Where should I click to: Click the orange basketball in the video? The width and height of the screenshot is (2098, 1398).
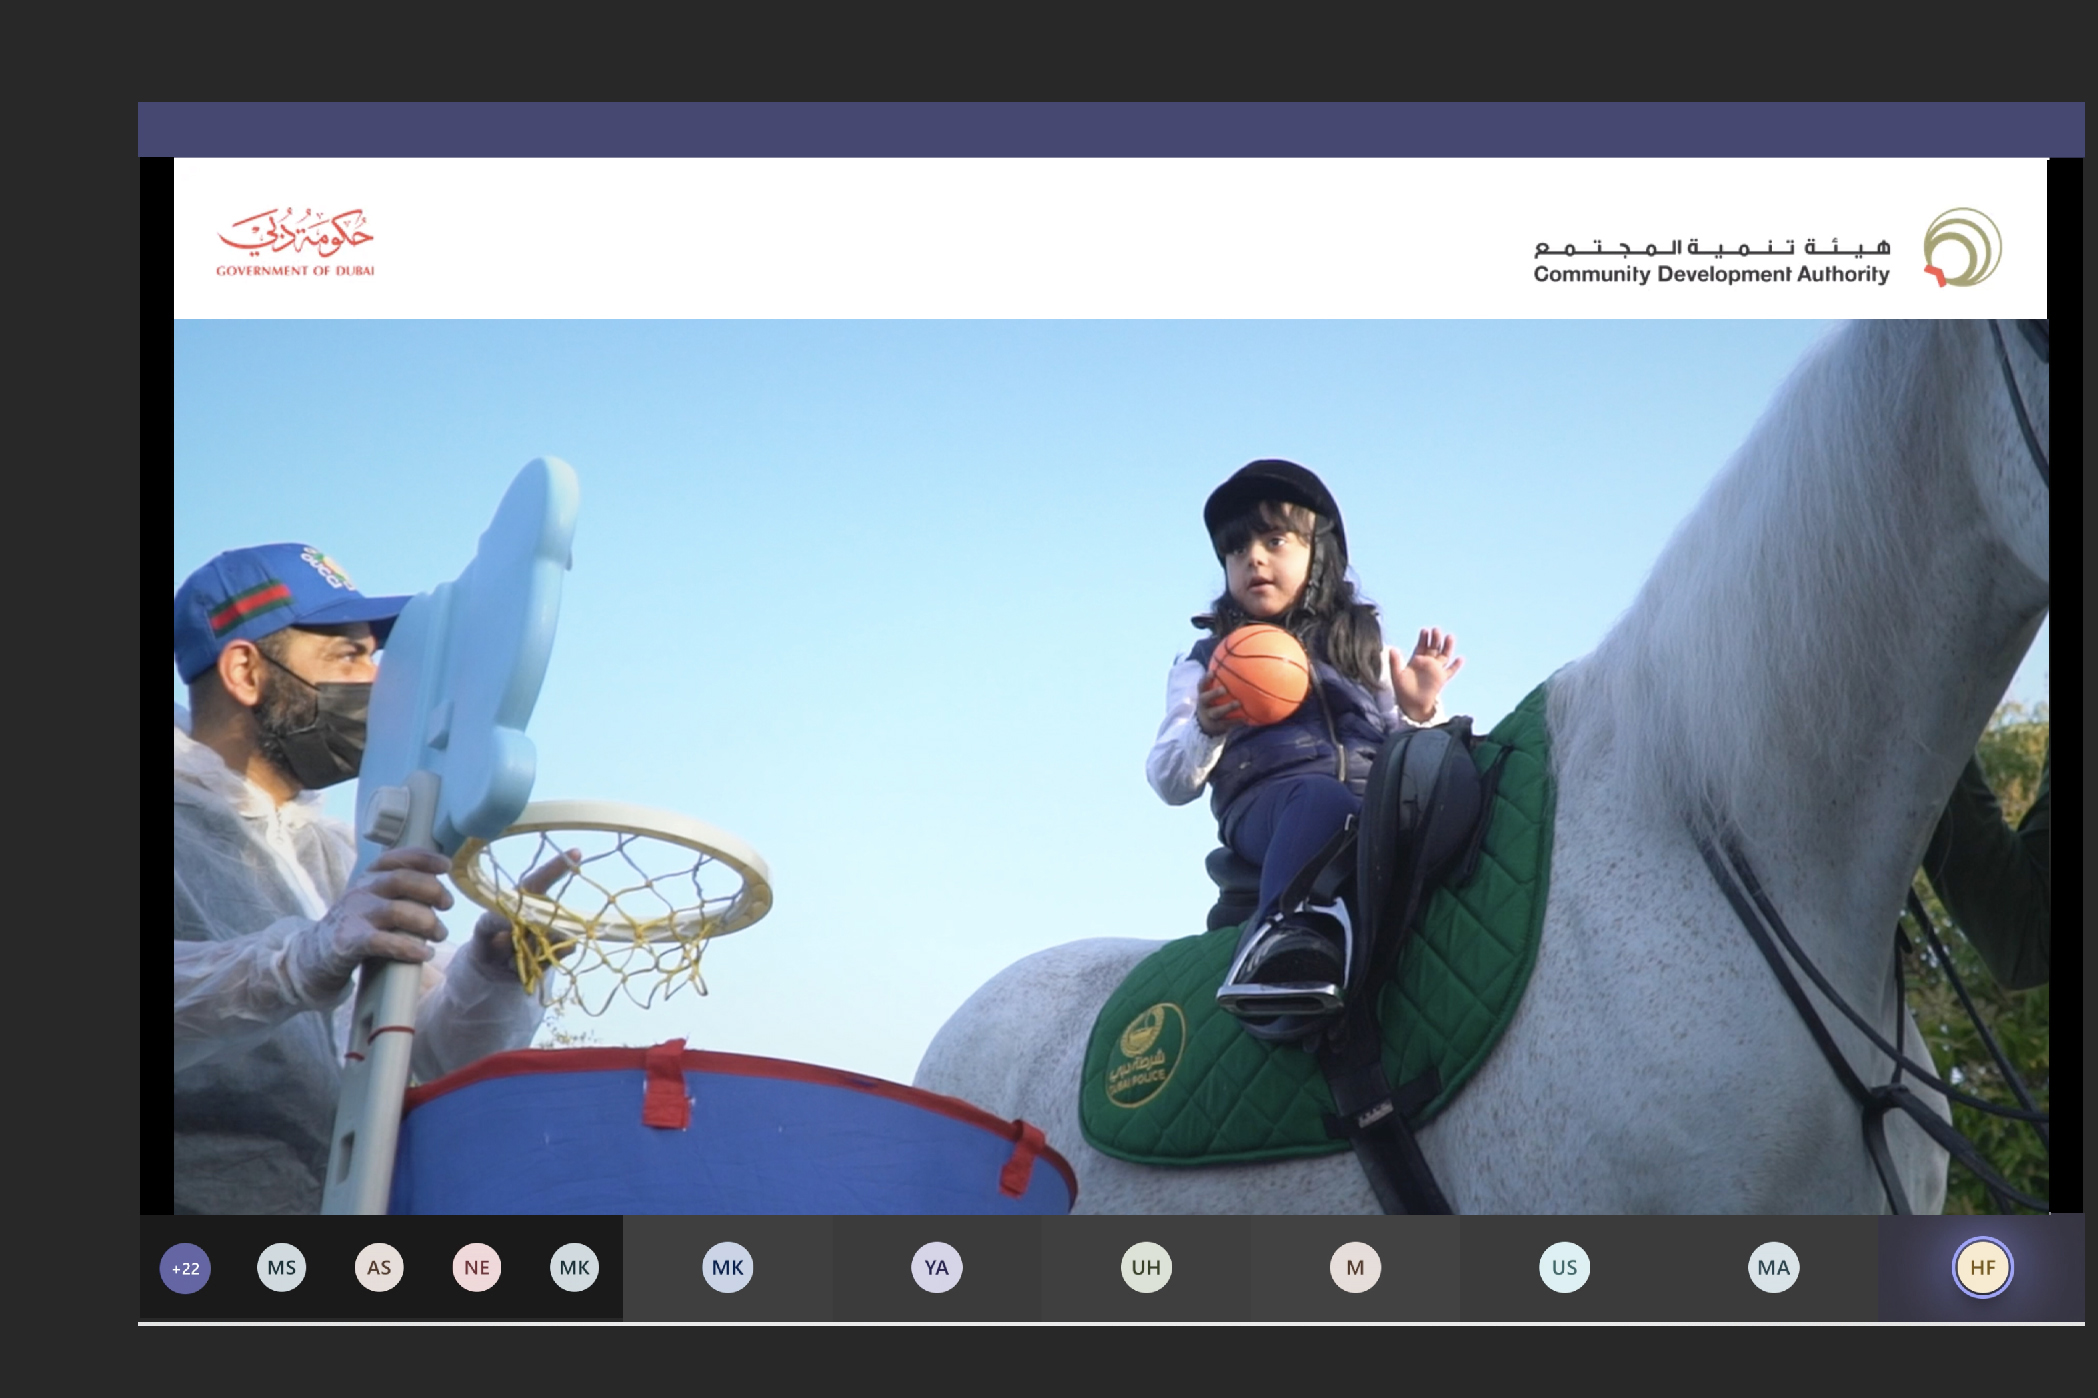coord(1260,673)
